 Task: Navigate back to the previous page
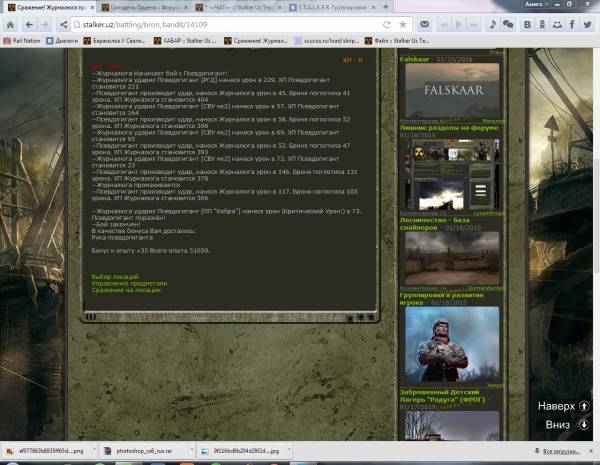coord(29,25)
